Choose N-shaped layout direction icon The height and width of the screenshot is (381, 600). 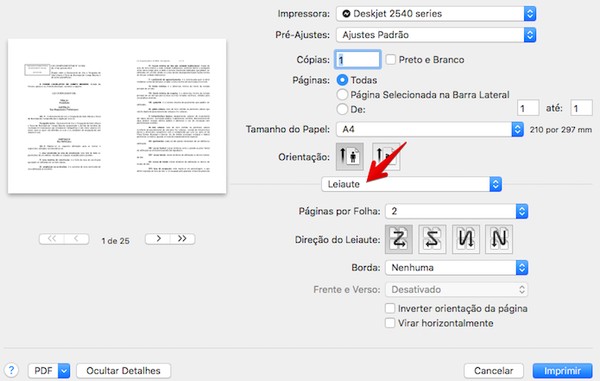(x=499, y=239)
